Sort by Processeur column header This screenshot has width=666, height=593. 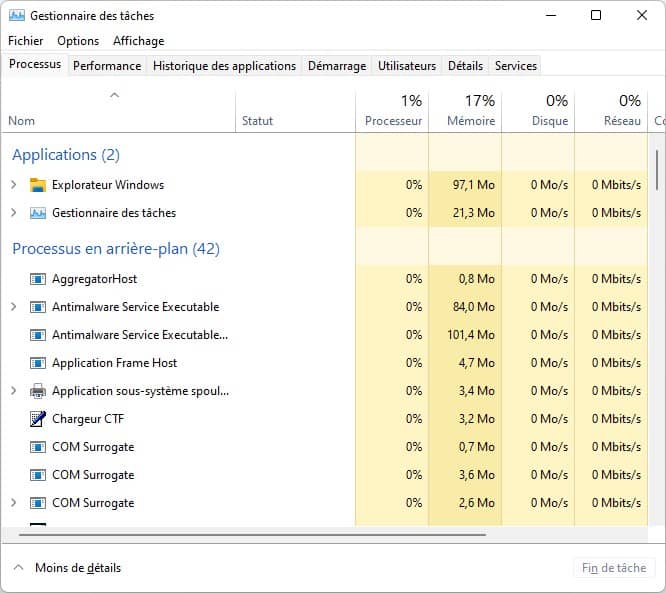392,111
